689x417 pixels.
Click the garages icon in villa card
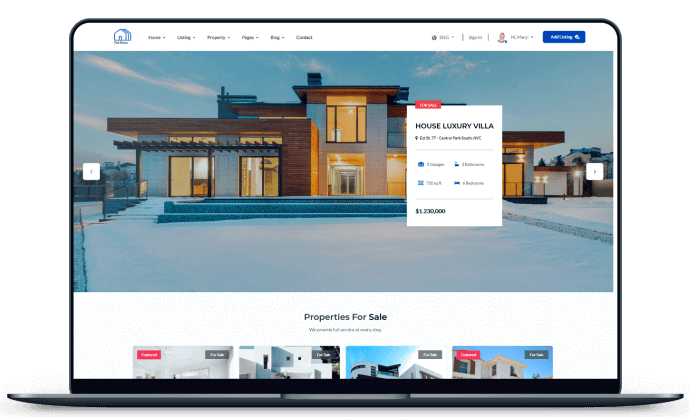point(420,163)
